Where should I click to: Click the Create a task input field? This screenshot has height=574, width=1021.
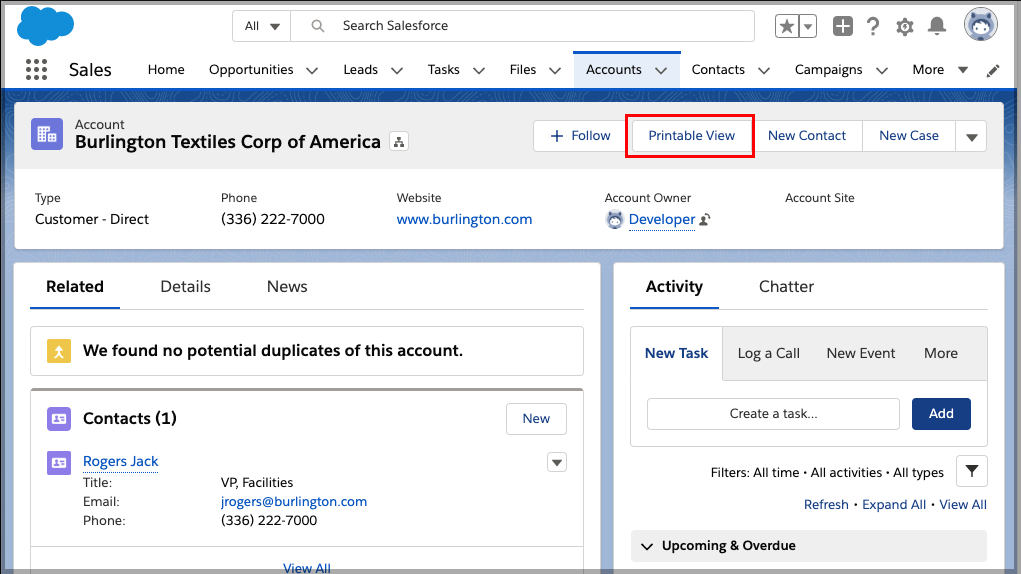(773, 414)
